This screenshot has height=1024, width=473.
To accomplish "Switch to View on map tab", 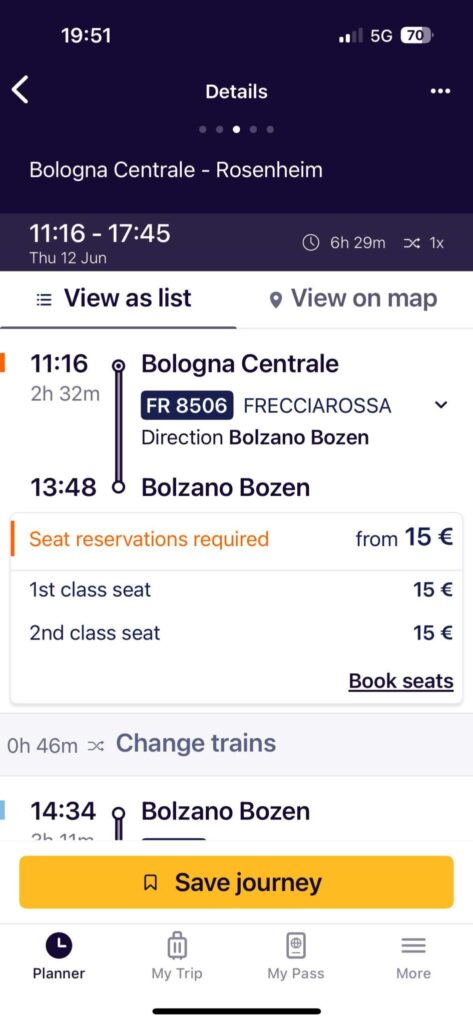I will point(355,298).
